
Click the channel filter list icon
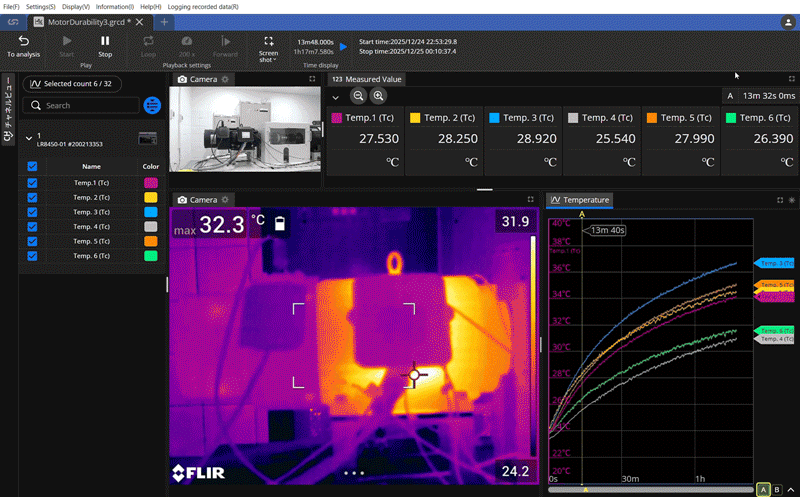tap(152, 105)
